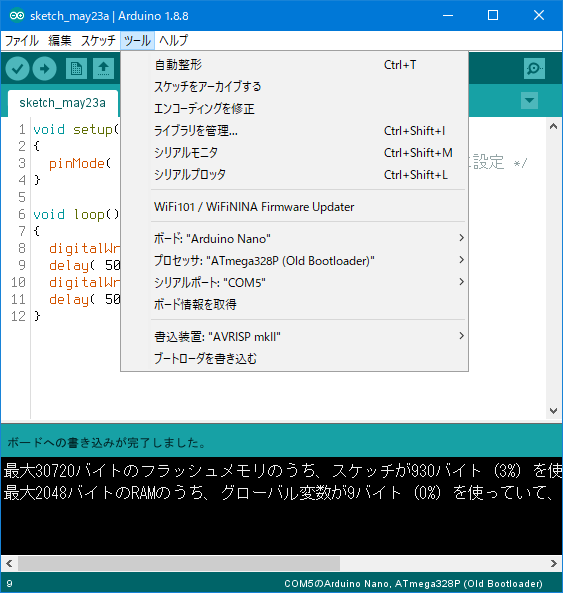Image resolution: width=563 pixels, height=593 pixels.
Task: Minimize the Arduino window
Action: (448, 16)
